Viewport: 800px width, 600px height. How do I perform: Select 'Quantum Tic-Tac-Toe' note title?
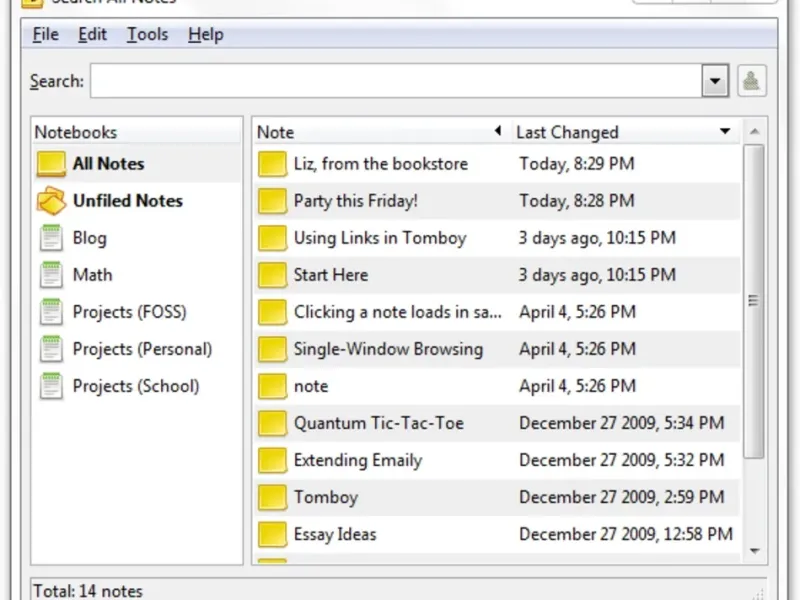click(379, 423)
